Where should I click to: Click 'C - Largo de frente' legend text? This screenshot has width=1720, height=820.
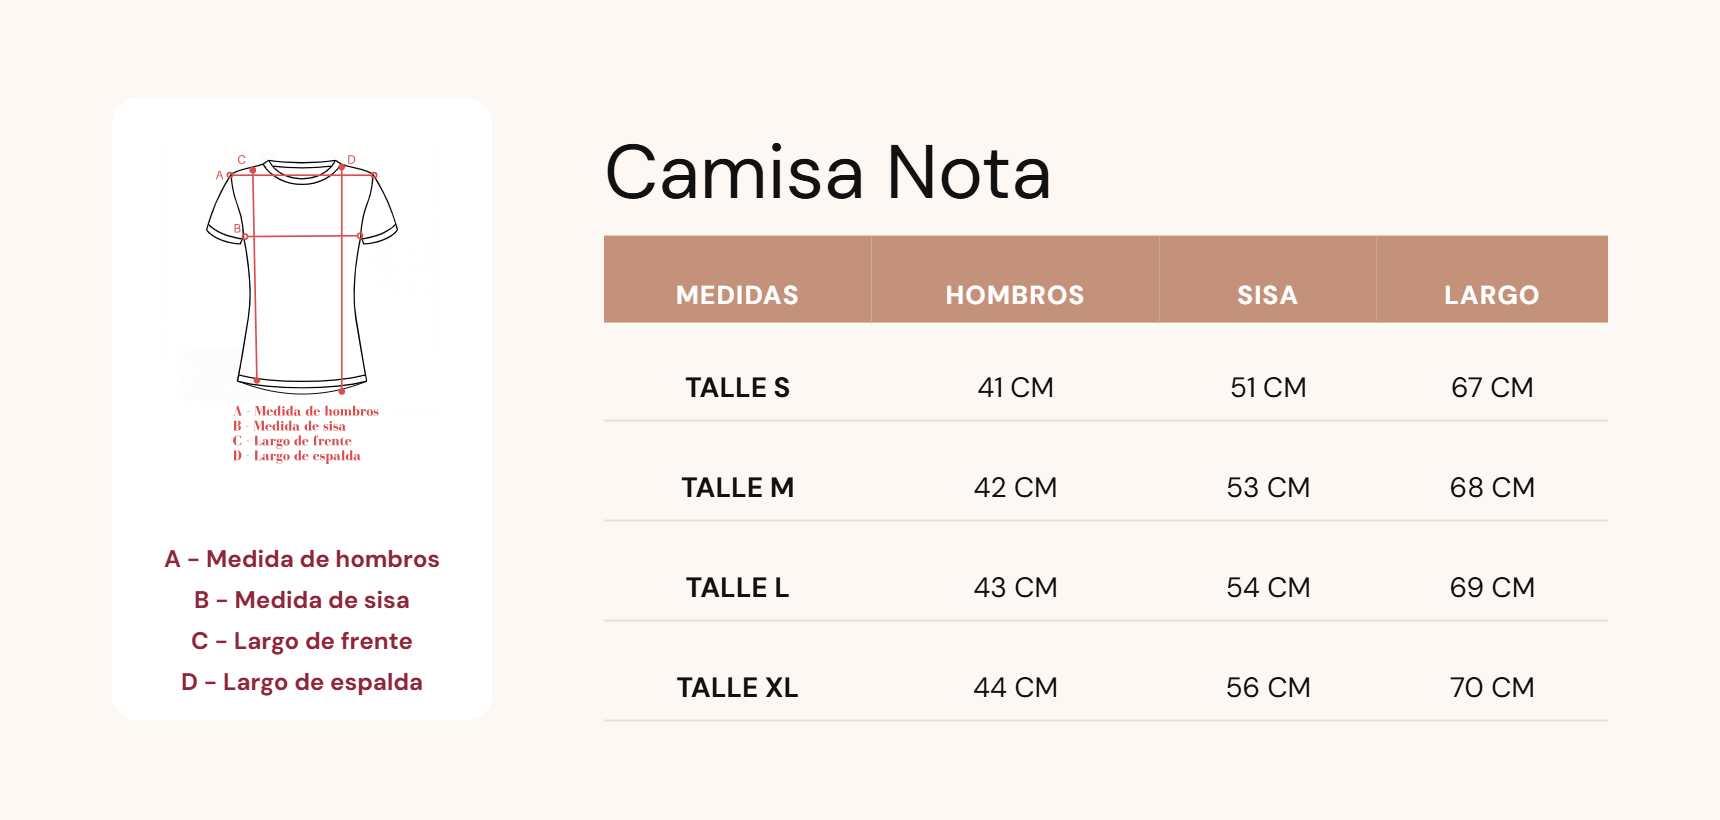point(302,641)
